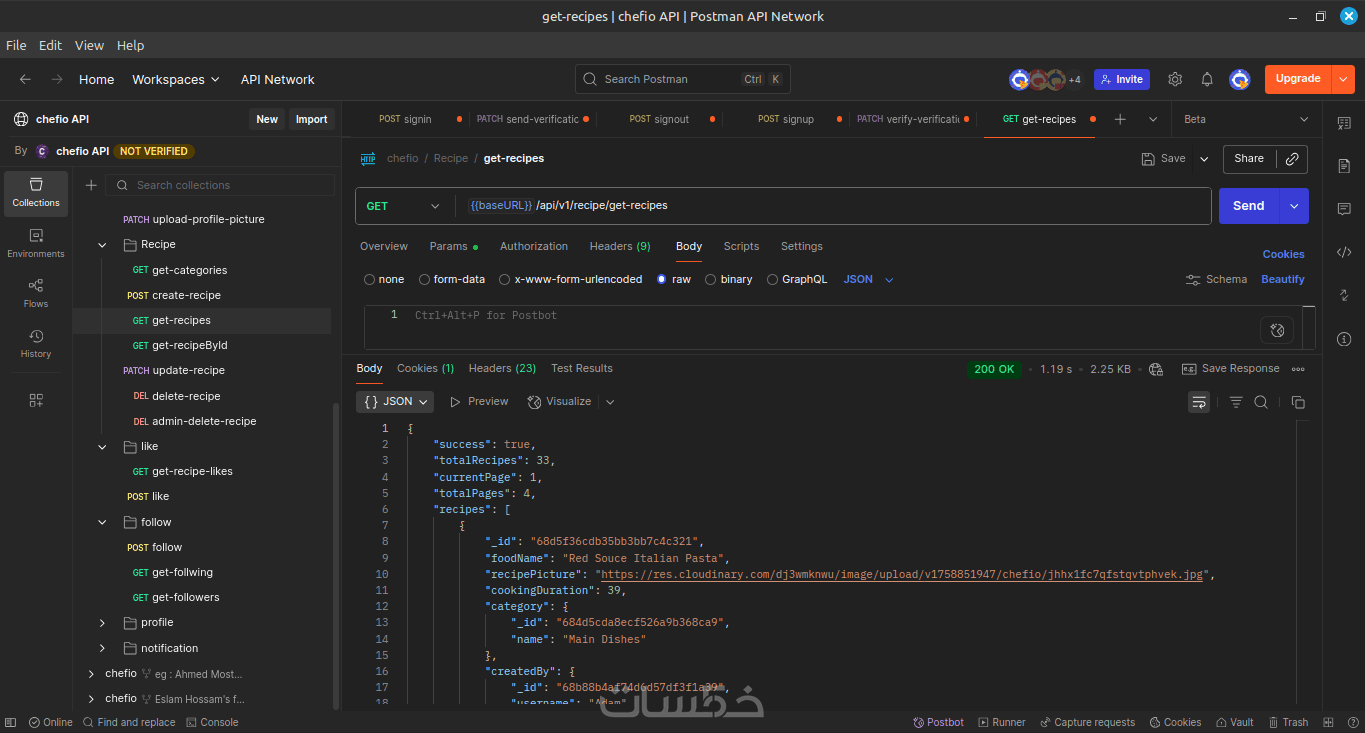Image resolution: width=1365 pixels, height=733 pixels.
Task: Click the Search Postman field
Action: coord(683,79)
